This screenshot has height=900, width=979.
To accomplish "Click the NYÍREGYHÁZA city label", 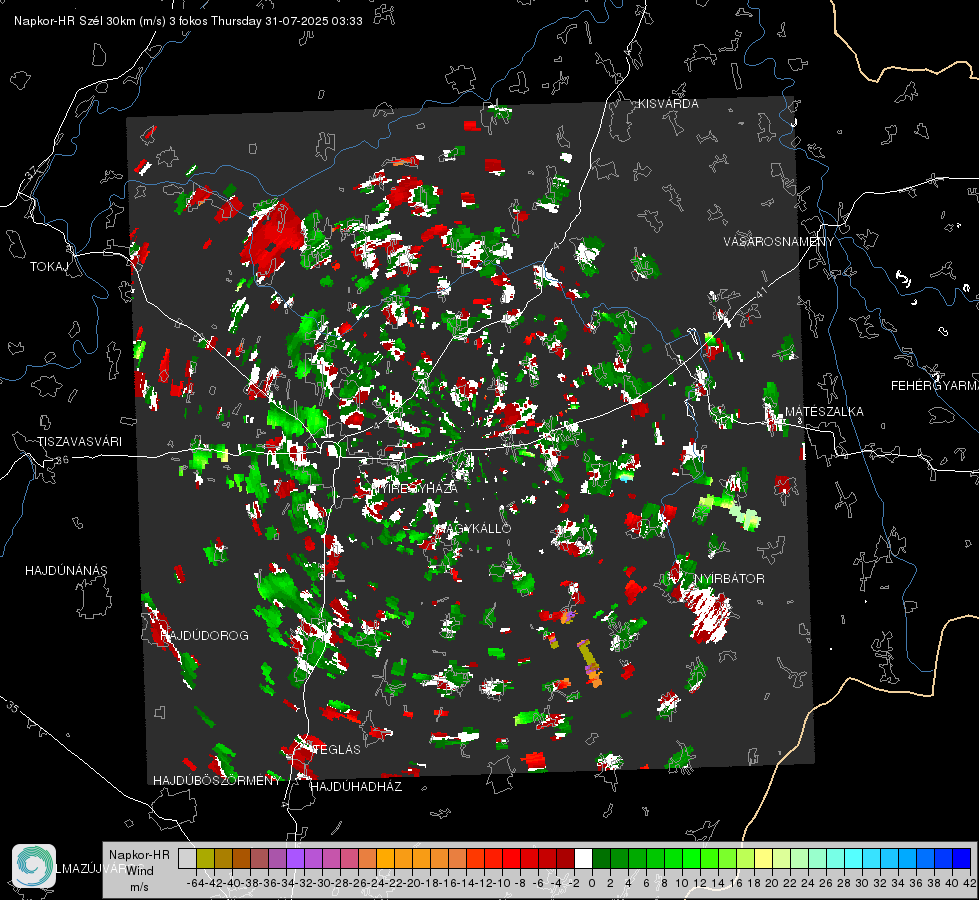I will tap(414, 488).
